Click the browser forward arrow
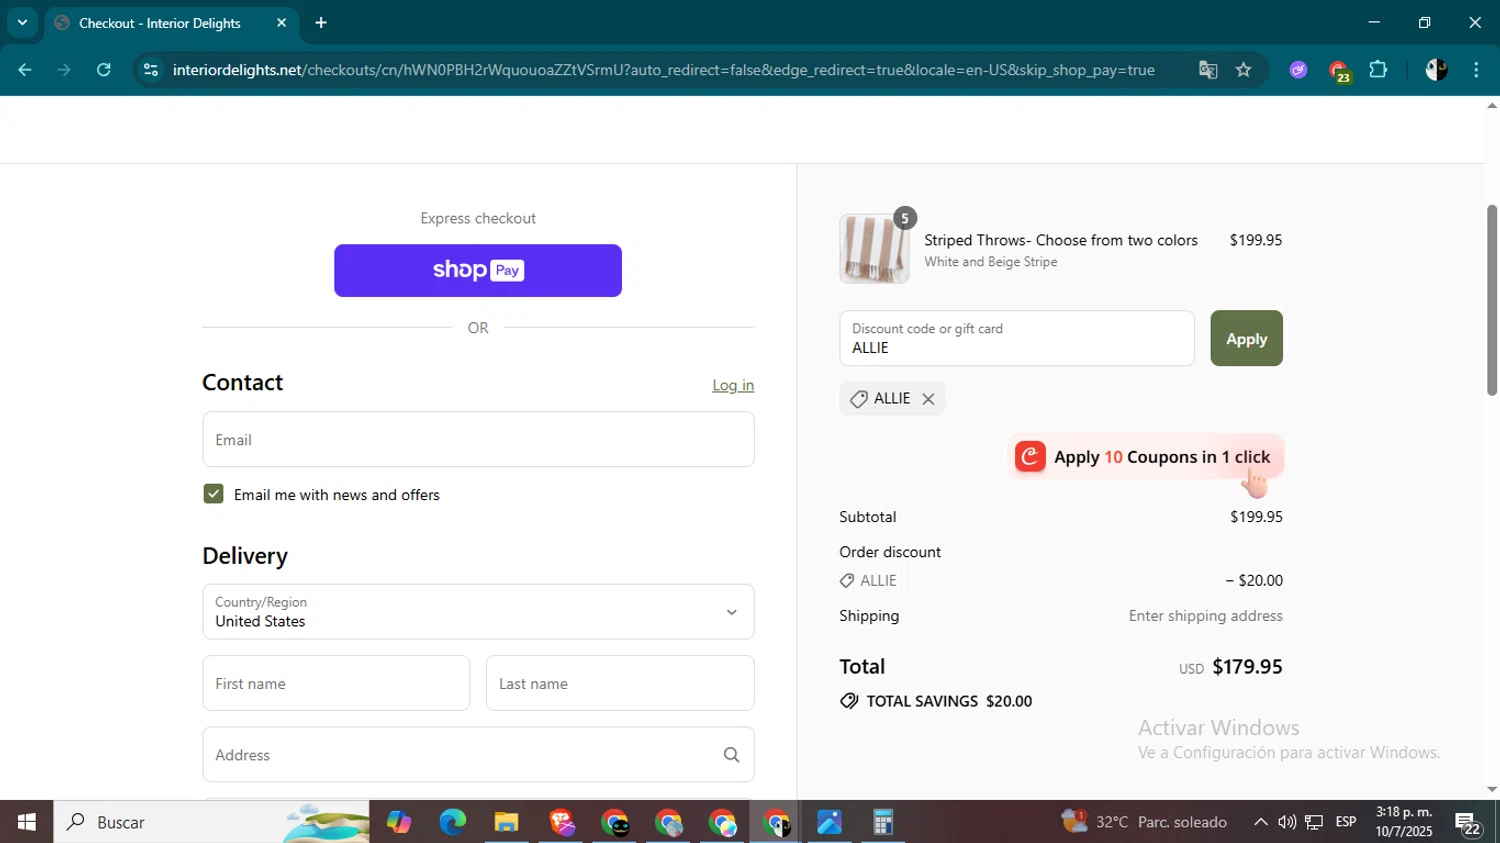This screenshot has height=843, width=1500. click(x=64, y=70)
